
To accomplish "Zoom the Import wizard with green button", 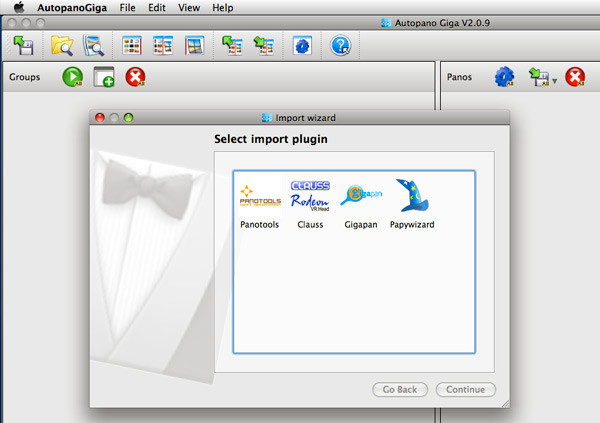I will pos(129,118).
